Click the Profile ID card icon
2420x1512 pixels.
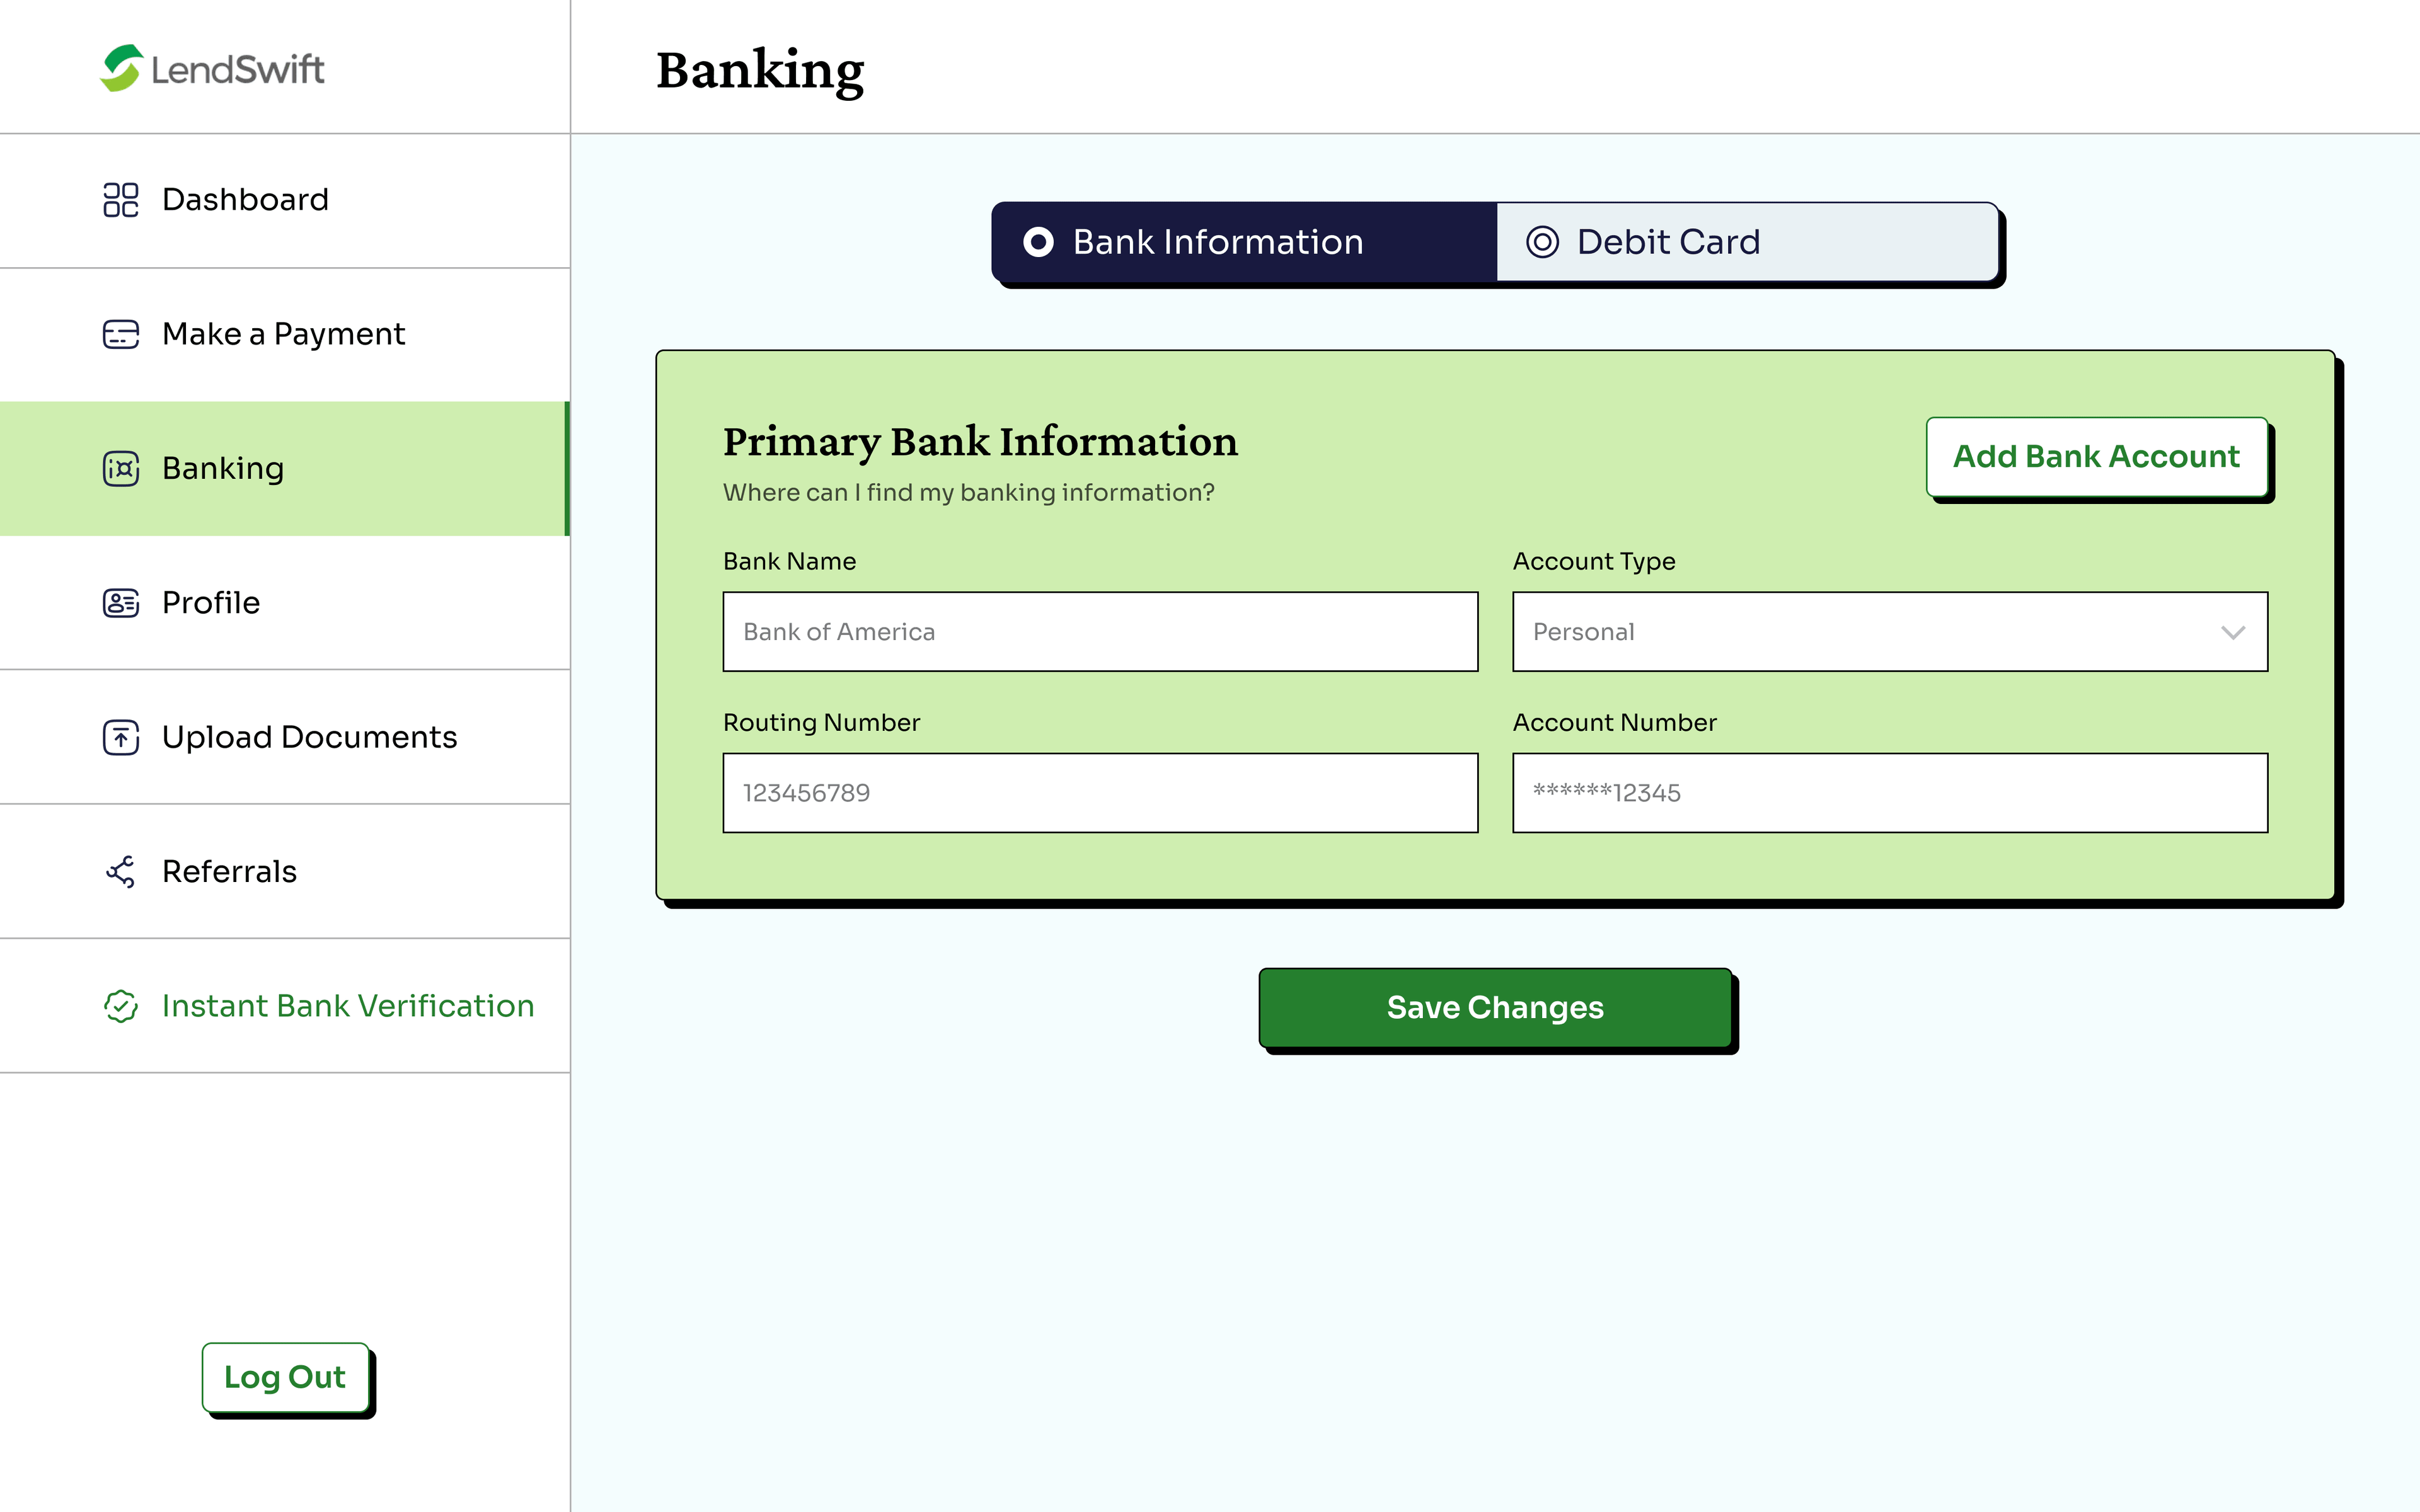click(121, 603)
